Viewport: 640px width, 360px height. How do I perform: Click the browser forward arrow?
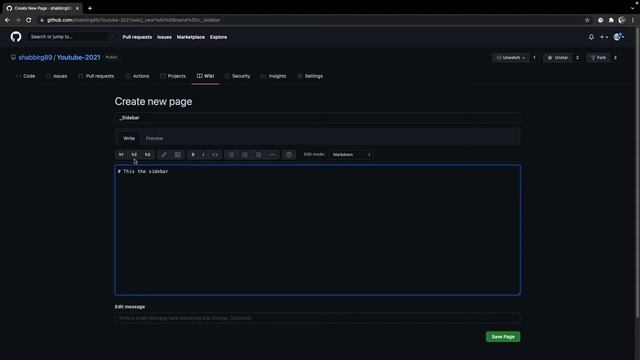tap(18, 20)
